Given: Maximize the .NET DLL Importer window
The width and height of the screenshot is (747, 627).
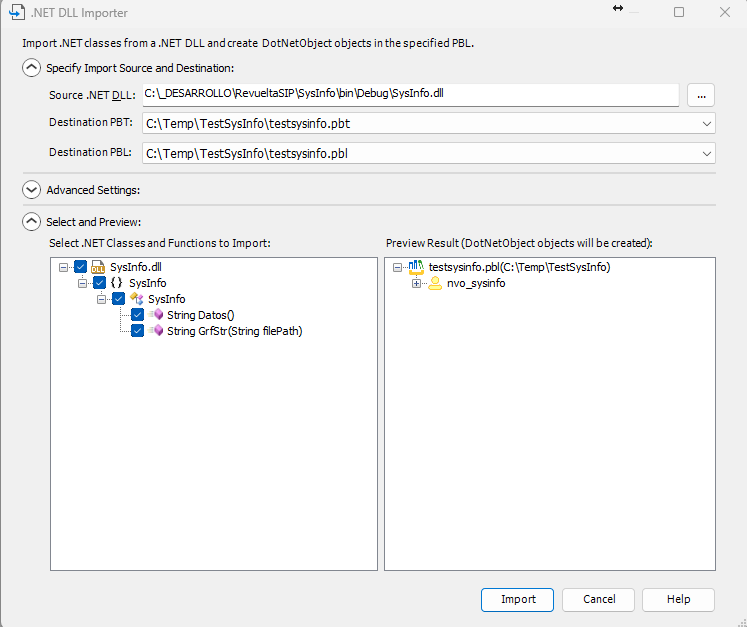Looking at the screenshot, I should click(x=679, y=12).
